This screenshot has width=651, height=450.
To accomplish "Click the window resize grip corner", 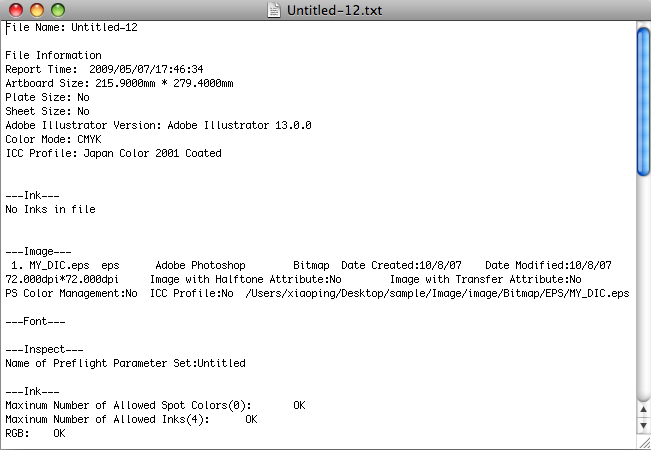I will coord(643,442).
